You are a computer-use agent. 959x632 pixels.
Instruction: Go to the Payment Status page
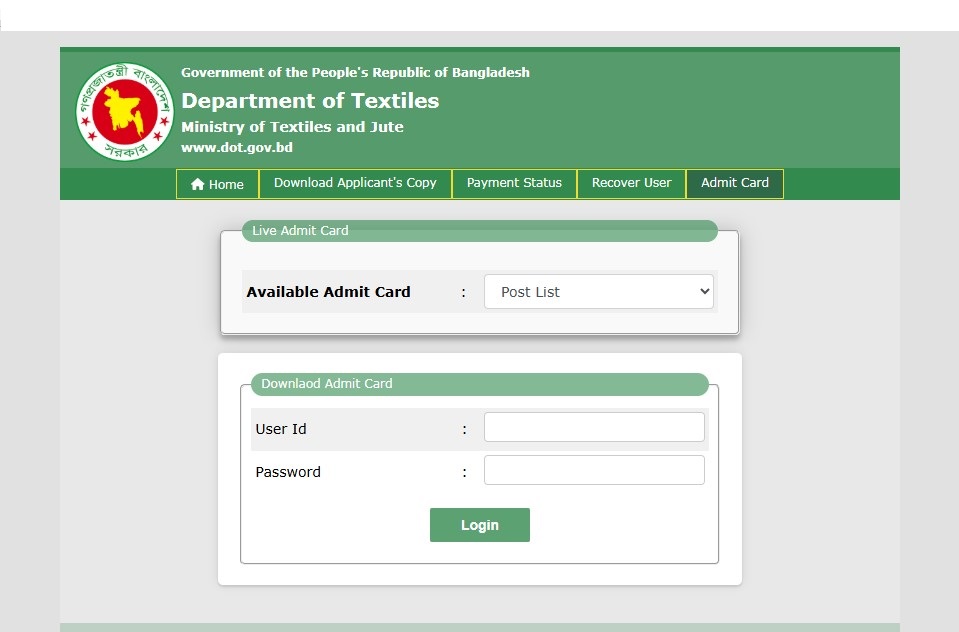514,184
